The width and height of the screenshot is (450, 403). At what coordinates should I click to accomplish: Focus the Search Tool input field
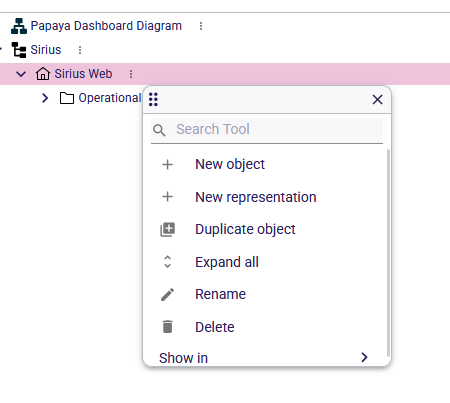pos(267,130)
